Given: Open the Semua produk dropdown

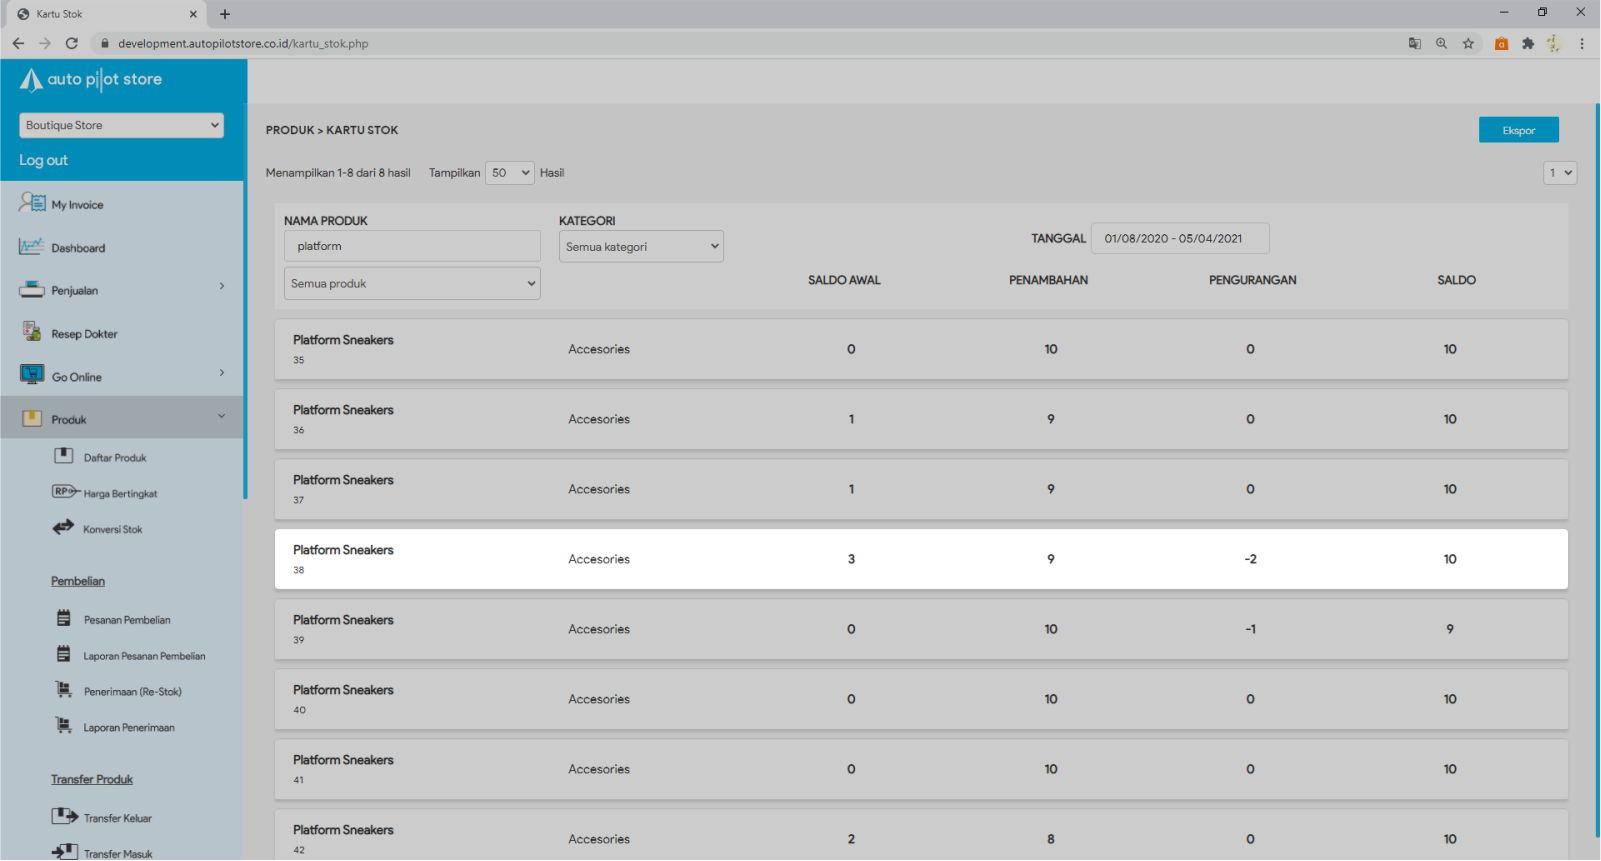Looking at the screenshot, I should pos(412,283).
